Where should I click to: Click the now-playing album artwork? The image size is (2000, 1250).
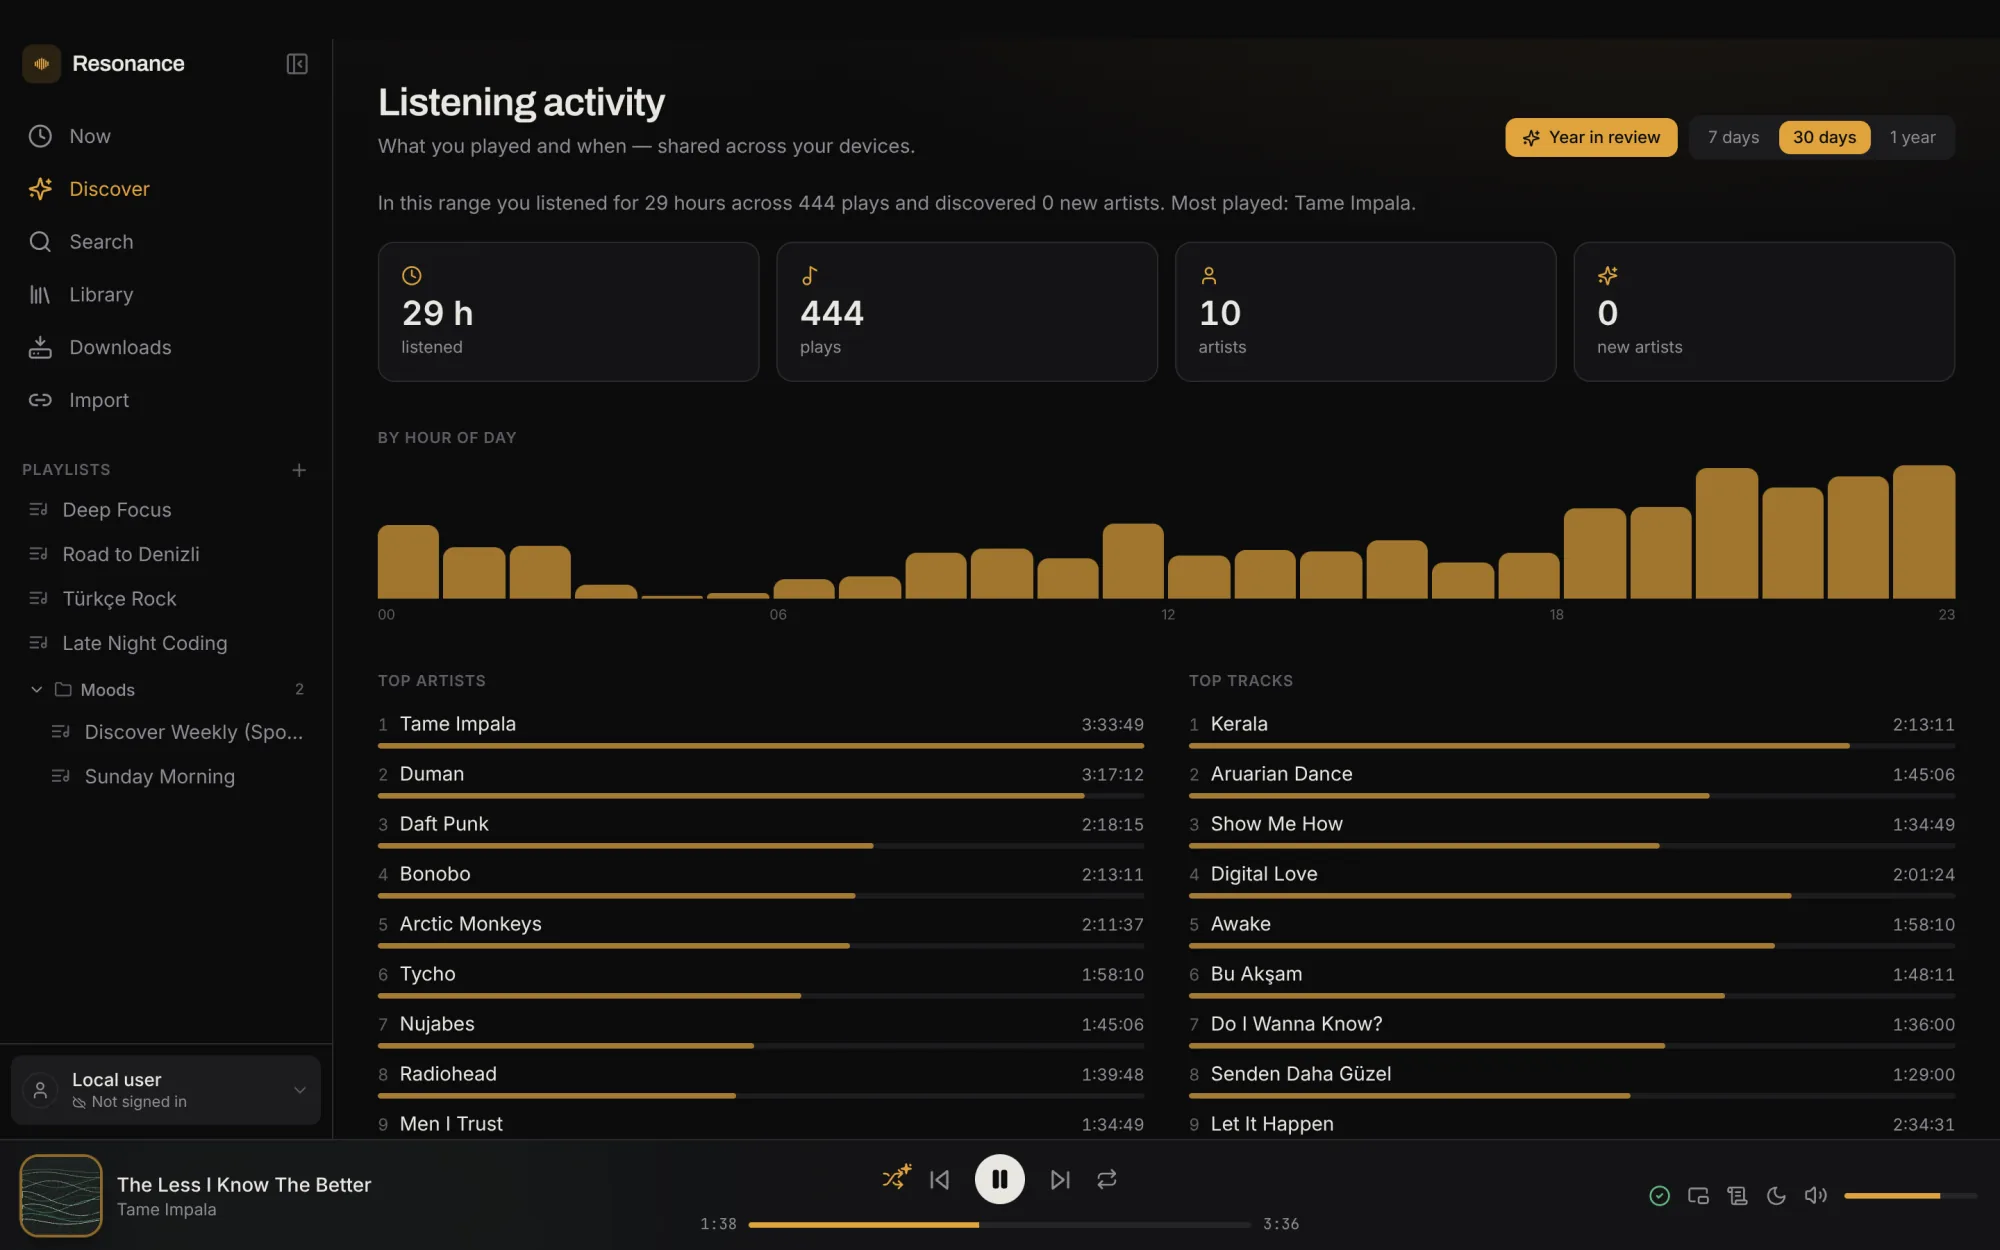pyautogui.click(x=61, y=1195)
